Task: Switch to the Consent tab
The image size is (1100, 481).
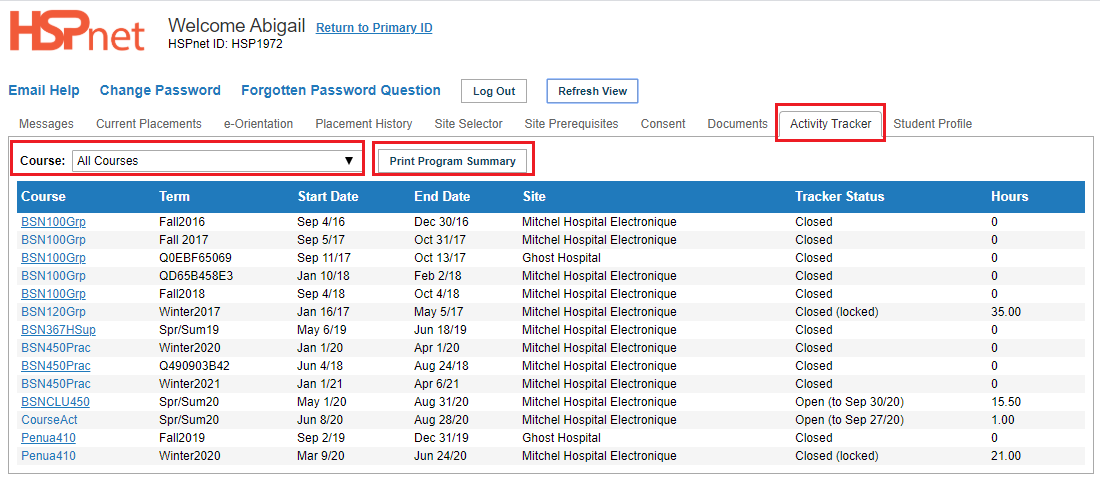Action: 663,124
